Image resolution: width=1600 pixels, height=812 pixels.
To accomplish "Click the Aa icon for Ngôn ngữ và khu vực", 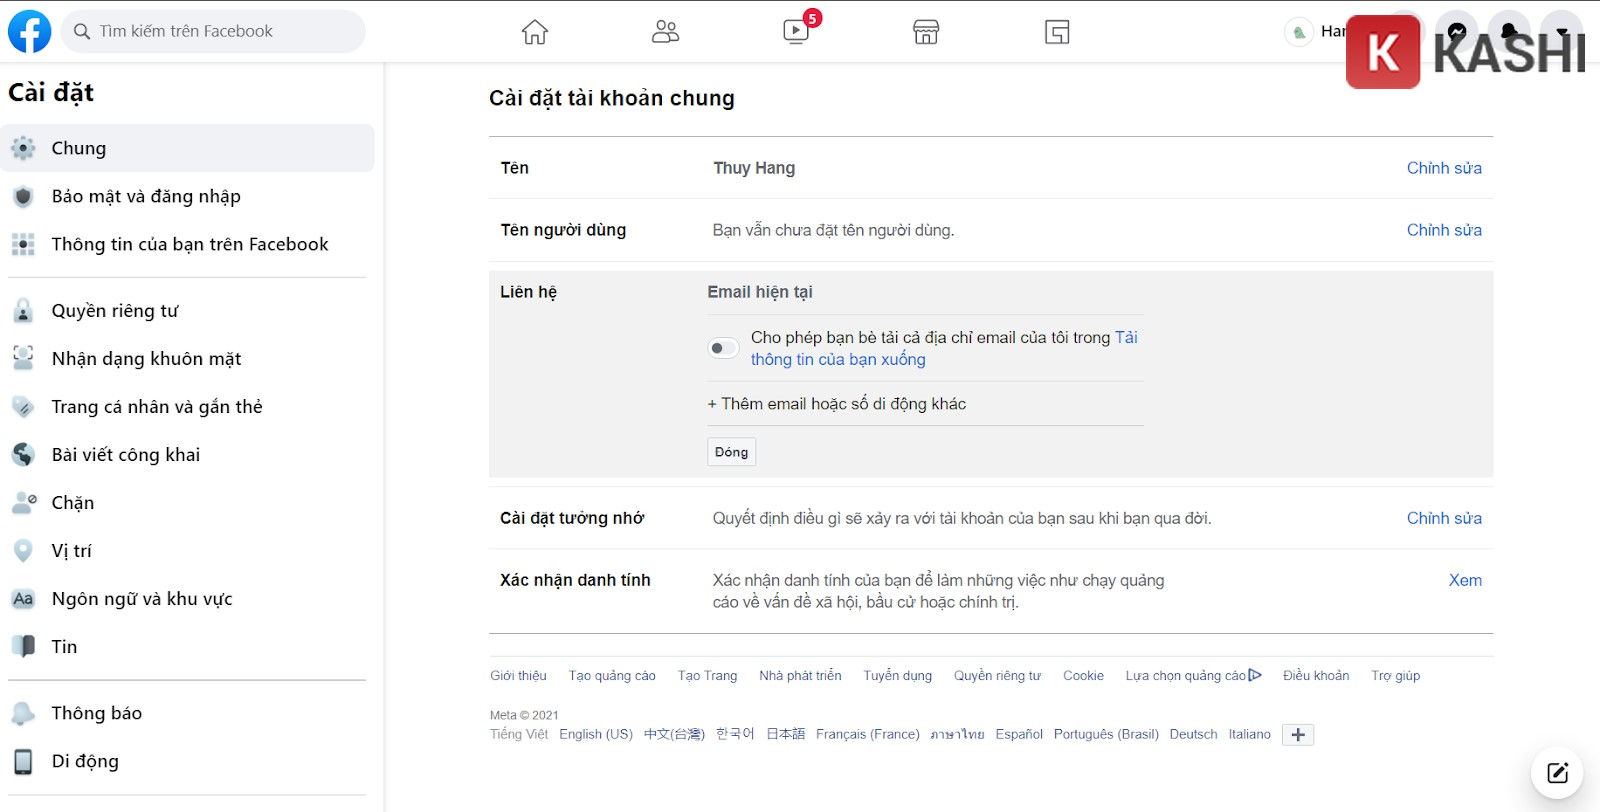I will [x=23, y=599].
